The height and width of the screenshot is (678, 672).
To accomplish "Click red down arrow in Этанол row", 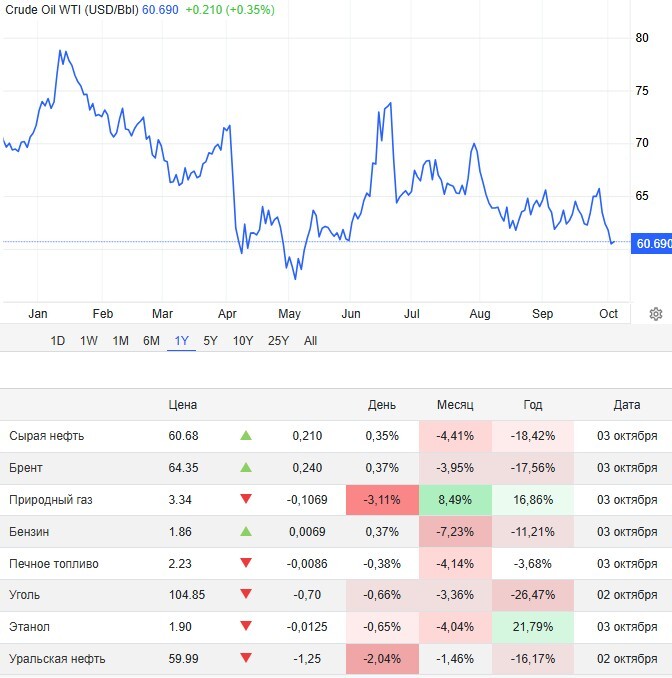I will coord(246,627).
